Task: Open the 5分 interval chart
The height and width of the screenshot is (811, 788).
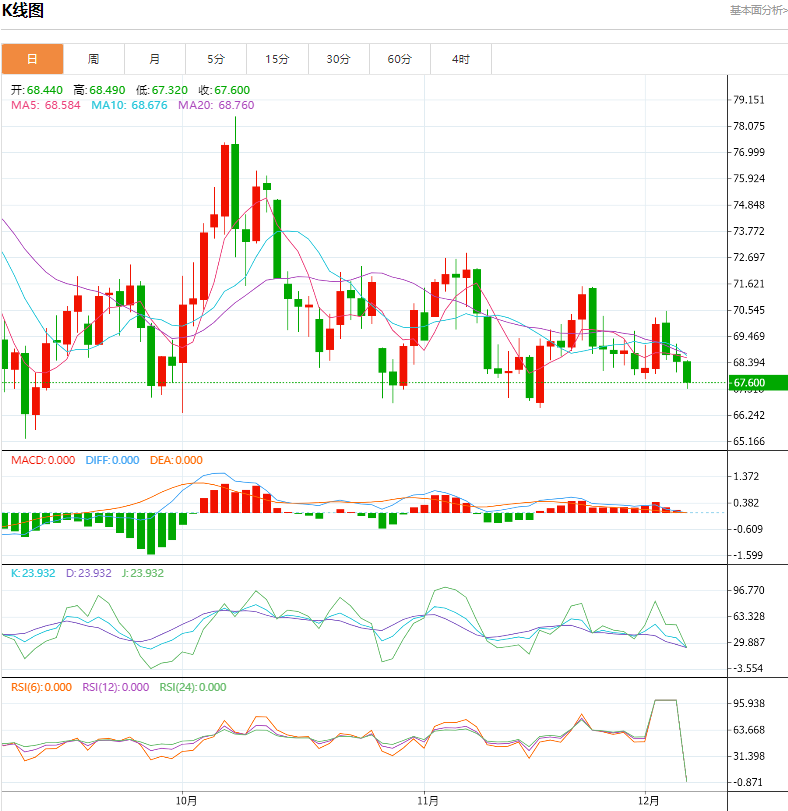Action: [x=216, y=59]
